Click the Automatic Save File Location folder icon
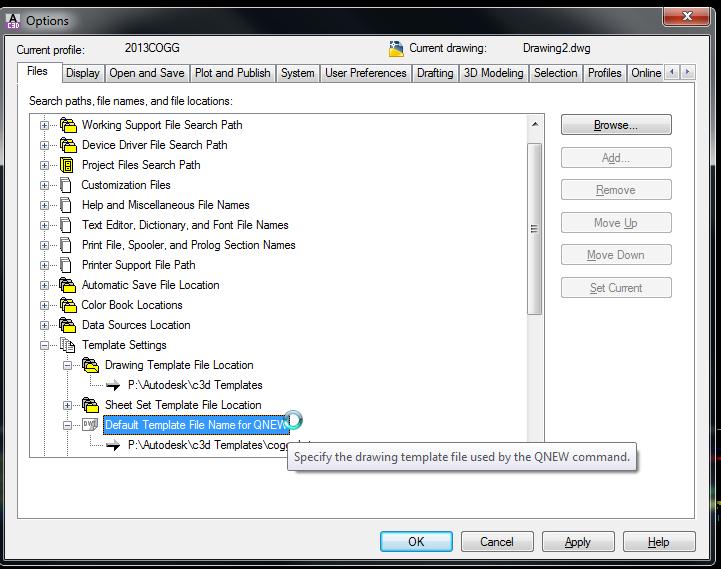The width and height of the screenshot is (721, 569). pyautogui.click(x=68, y=285)
